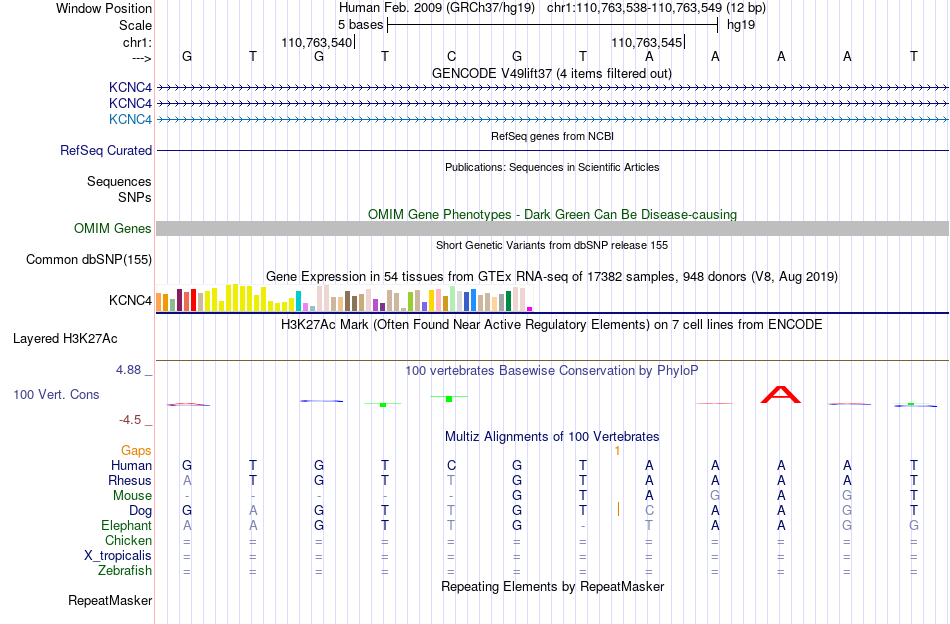The image size is (950, 624).
Task: Click the orange gap marker in Dog row
Action: [x=618, y=509]
